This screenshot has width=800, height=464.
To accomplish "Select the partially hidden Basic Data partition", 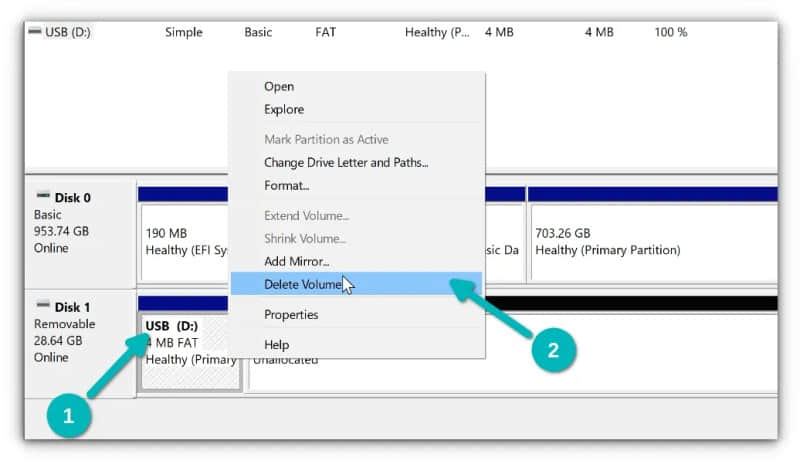I will [x=504, y=242].
